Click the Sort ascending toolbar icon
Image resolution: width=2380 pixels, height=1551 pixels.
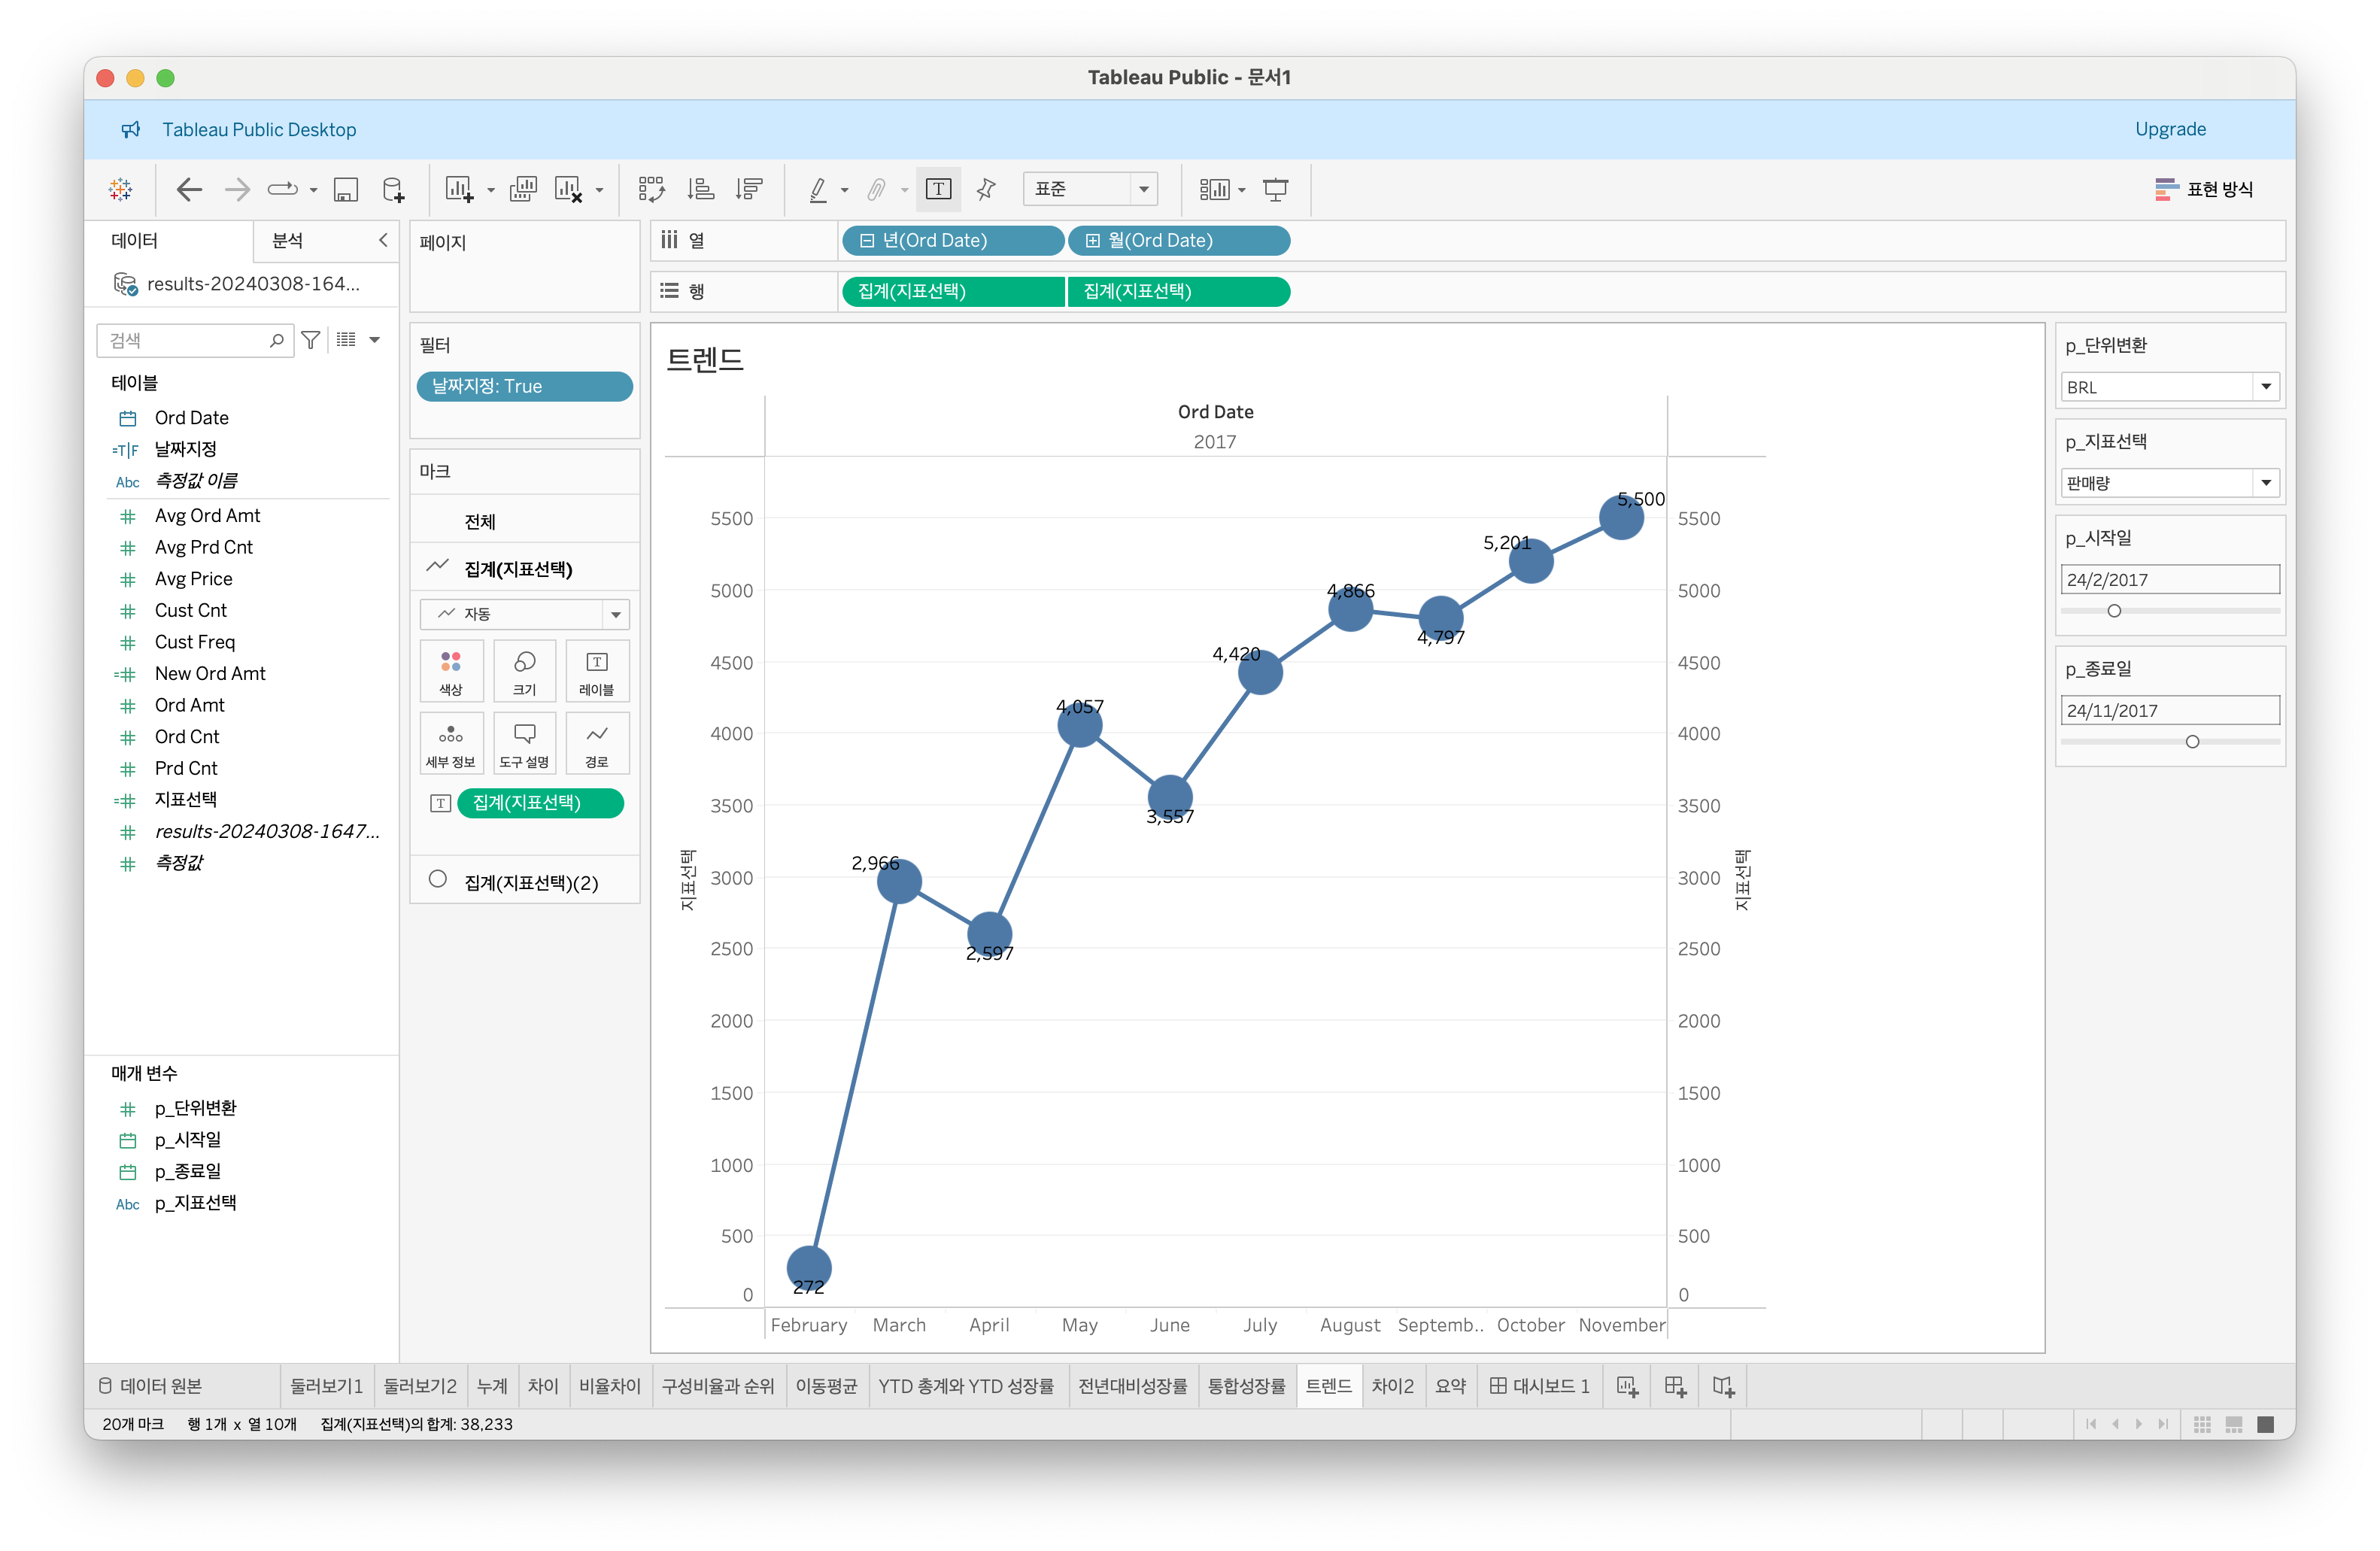point(700,189)
